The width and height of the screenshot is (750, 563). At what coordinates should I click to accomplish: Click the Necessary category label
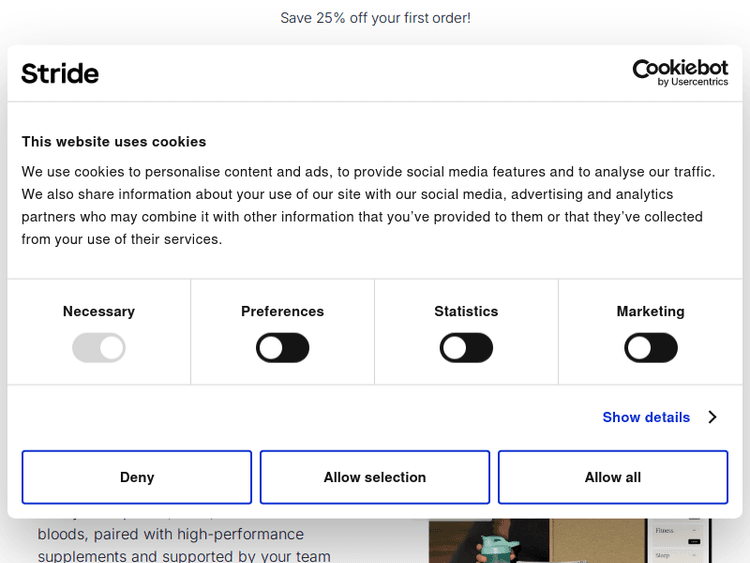(99, 311)
